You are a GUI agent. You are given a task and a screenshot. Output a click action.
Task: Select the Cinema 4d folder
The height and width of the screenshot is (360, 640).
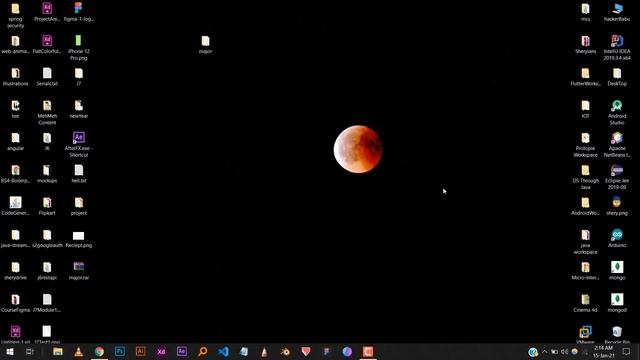[x=585, y=303]
